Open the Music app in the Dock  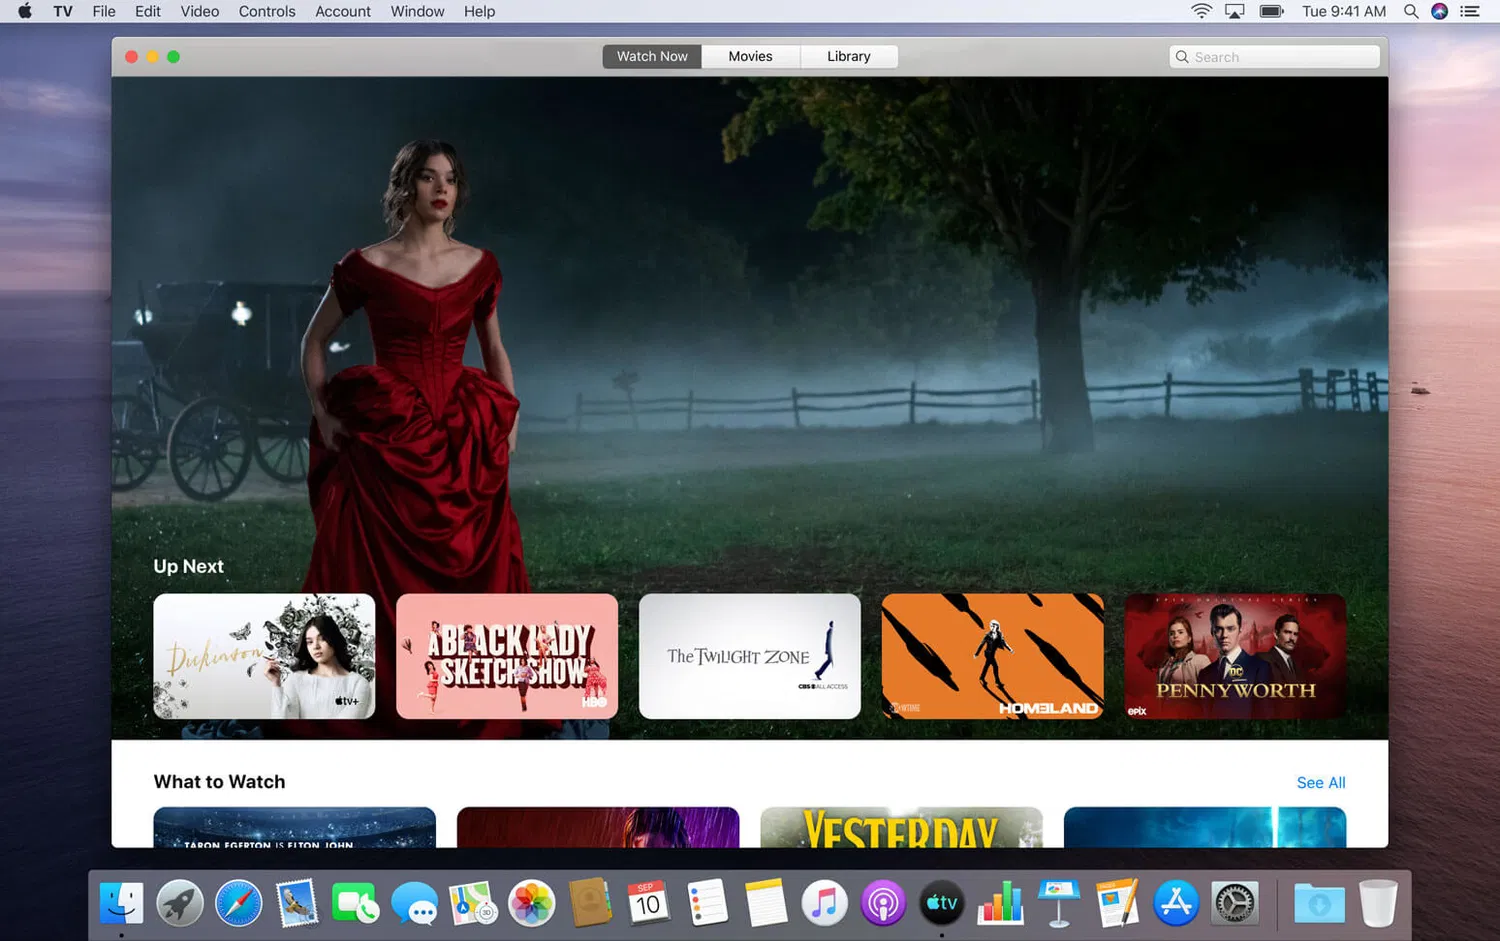pyautogui.click(x=824, y=904)
